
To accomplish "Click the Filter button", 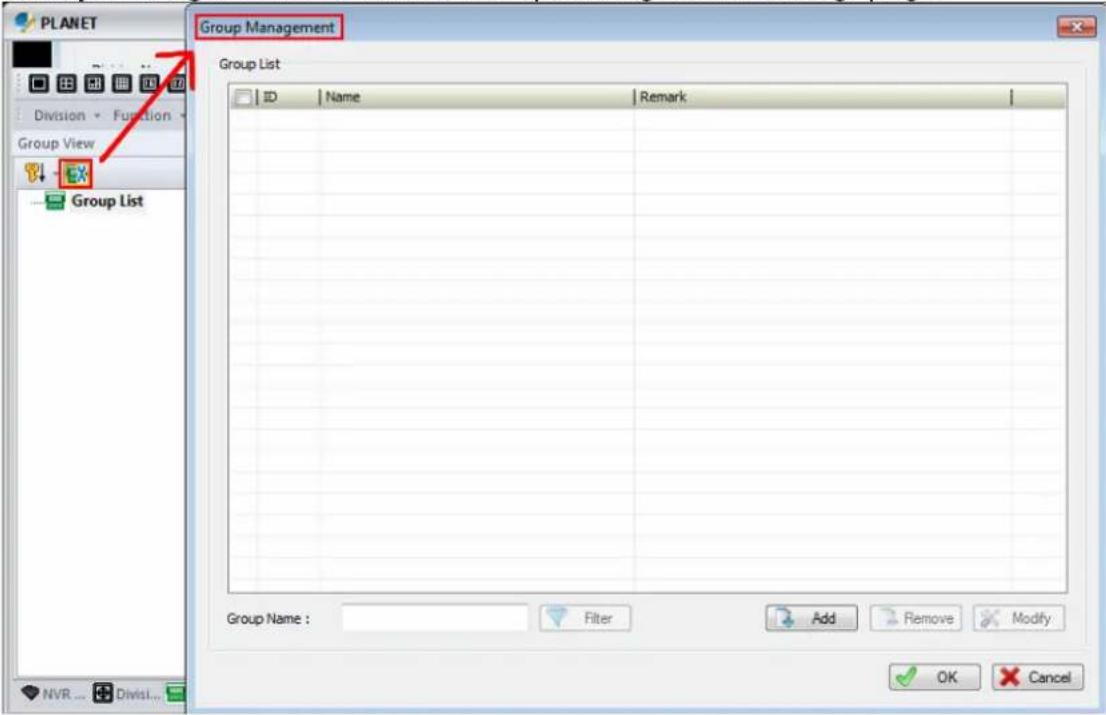I will pos(585,618).
